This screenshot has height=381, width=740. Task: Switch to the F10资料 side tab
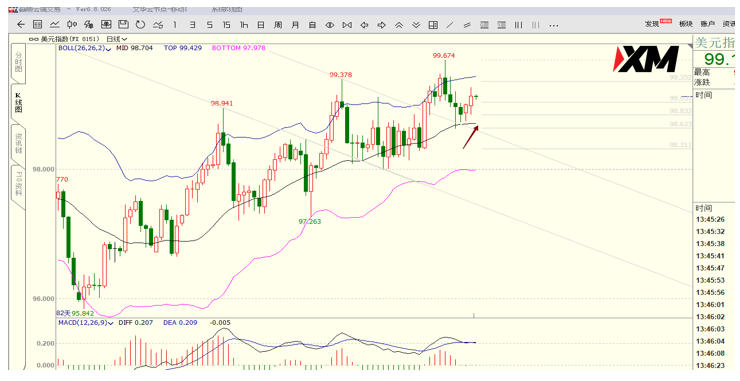pos(18,185)
